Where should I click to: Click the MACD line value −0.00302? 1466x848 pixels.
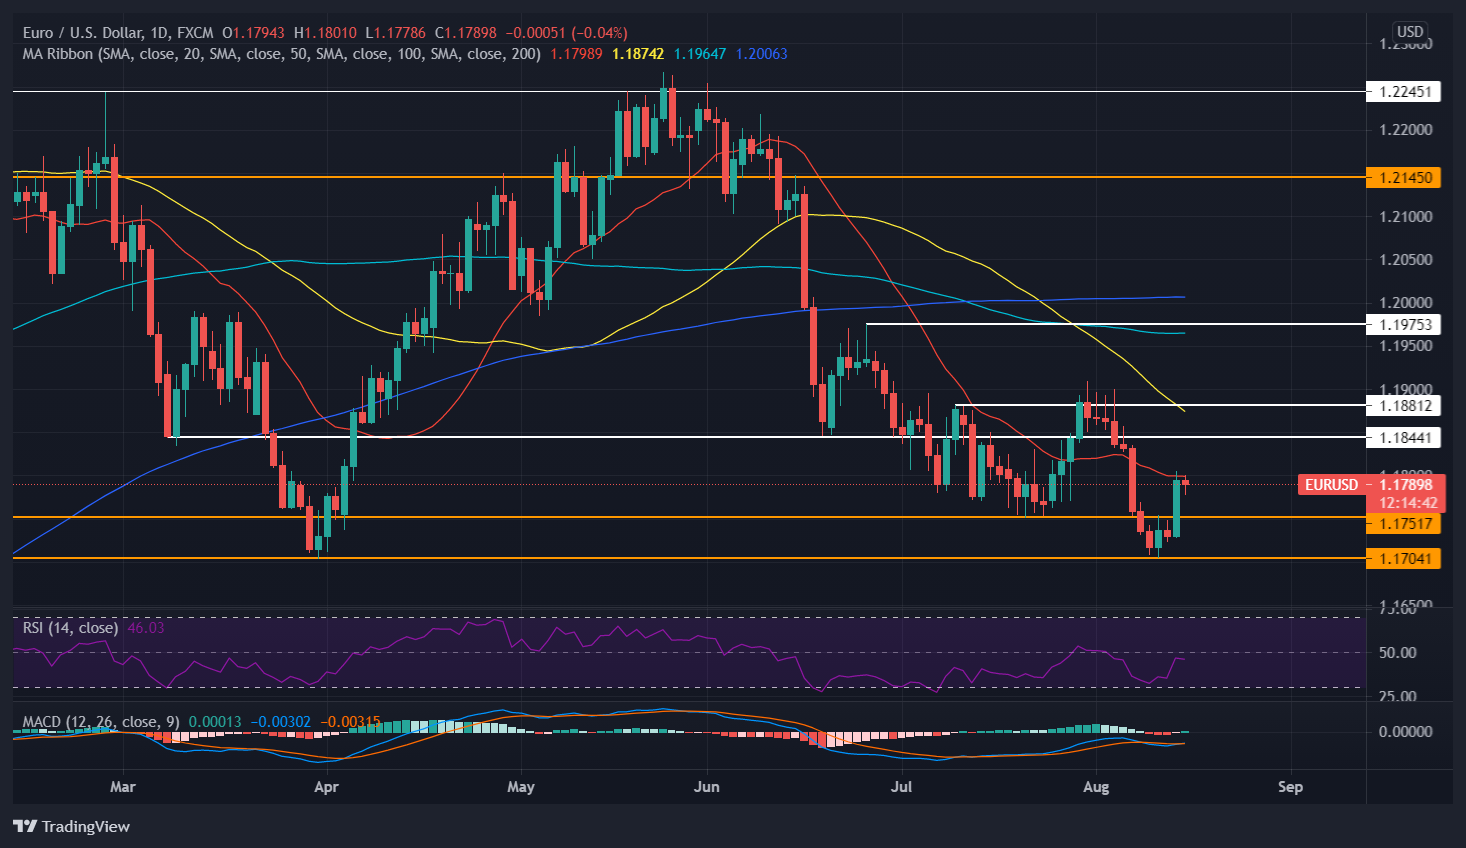pos(280,721)
